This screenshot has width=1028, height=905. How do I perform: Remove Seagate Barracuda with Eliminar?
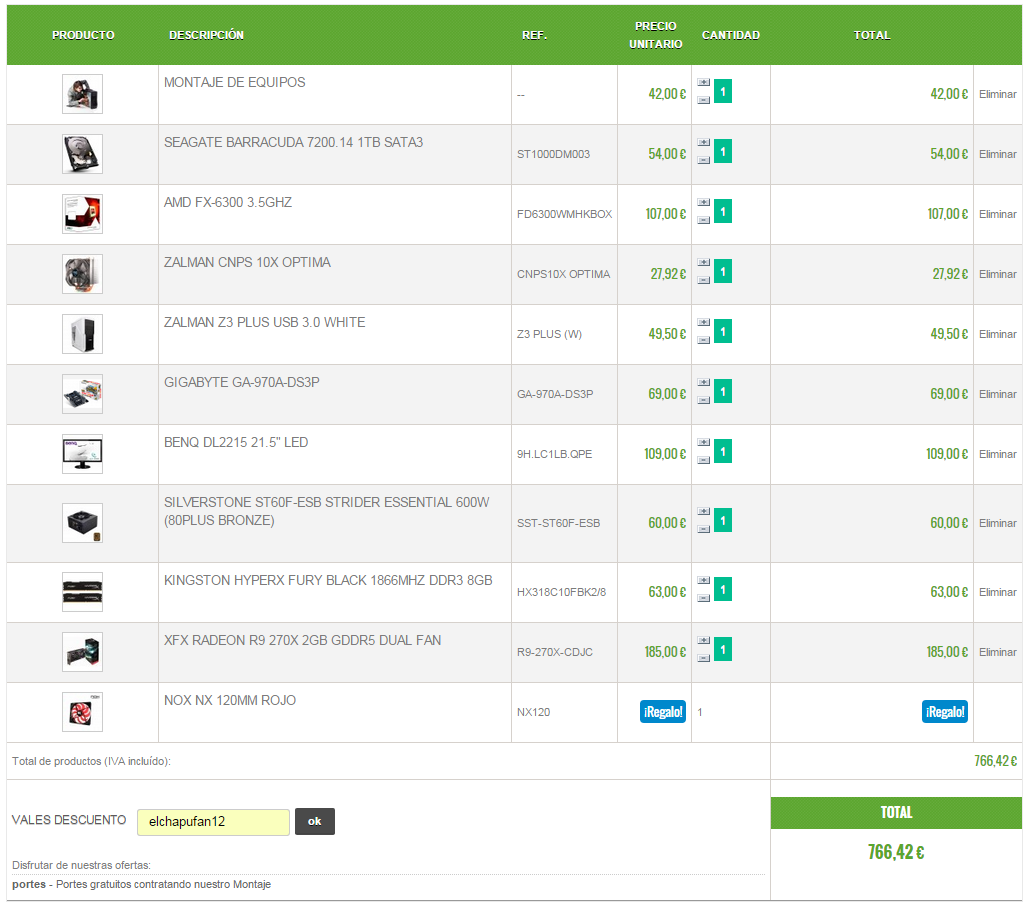click(x=997, y=154)
